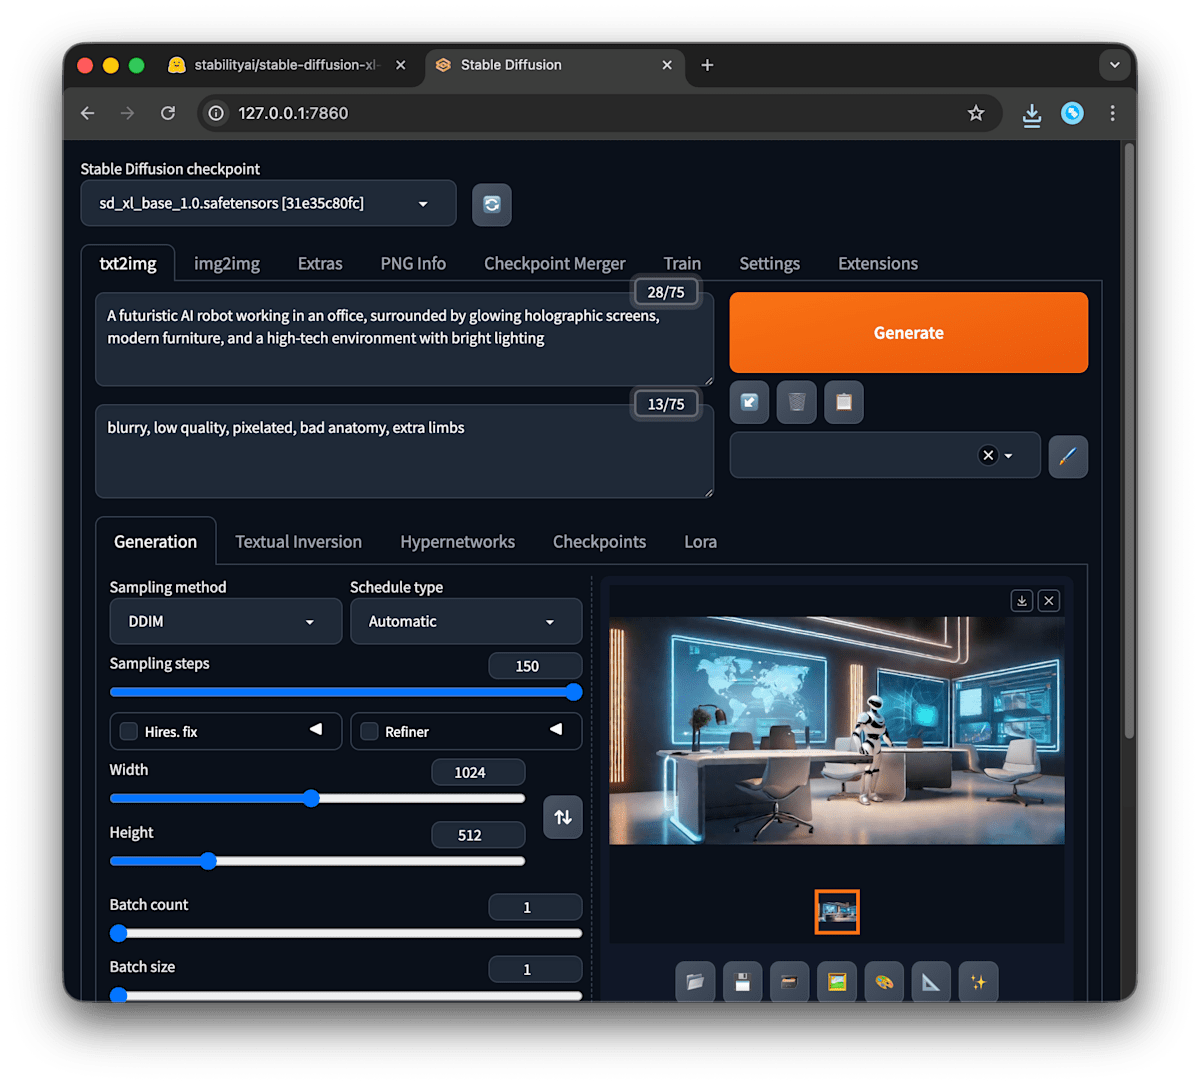The image size is (1200, 1085).
Task: Swap width and height values
Action: [x=563, y=817]
